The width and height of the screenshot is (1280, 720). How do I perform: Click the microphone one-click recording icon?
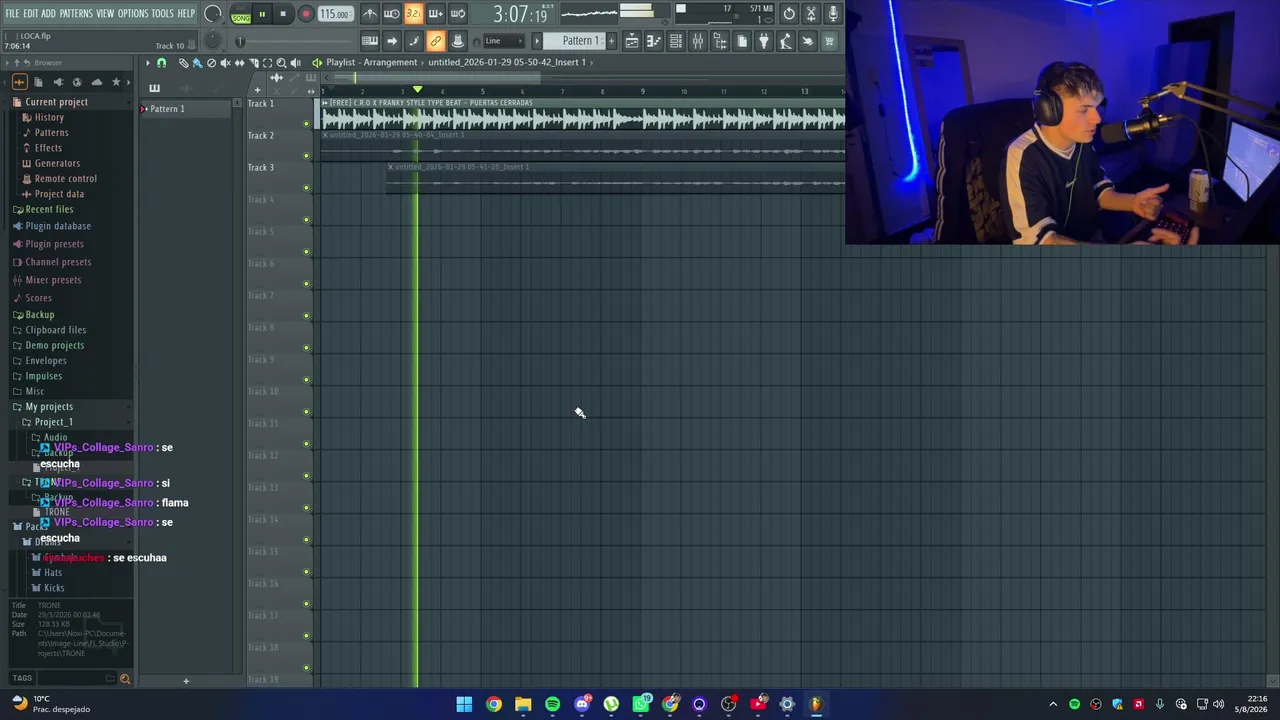click(x=832, y=14)
